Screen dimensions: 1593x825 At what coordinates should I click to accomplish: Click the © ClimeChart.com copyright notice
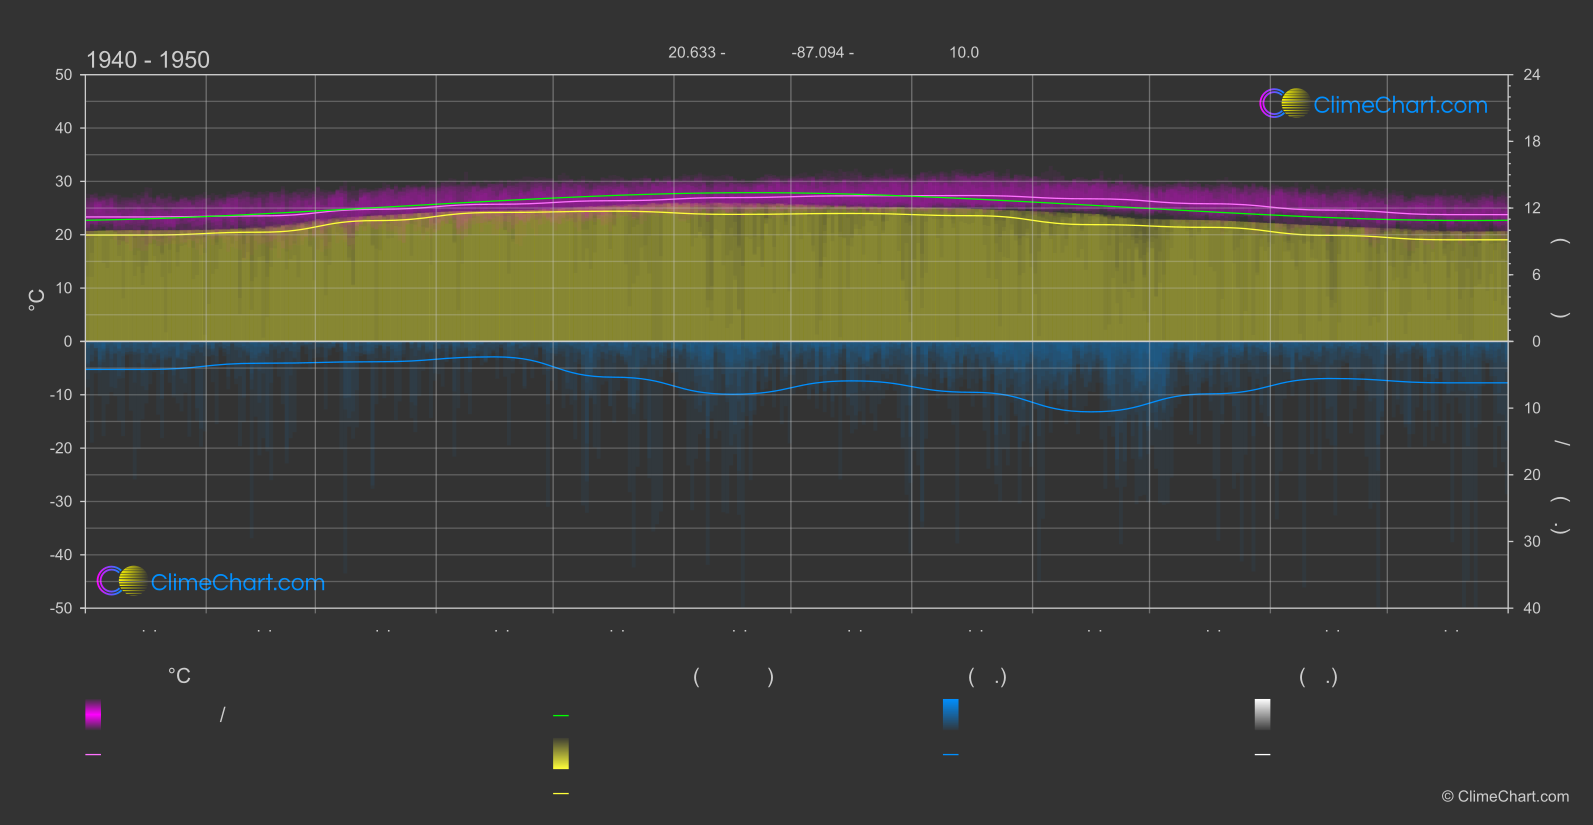click(x=1505, y=797)
